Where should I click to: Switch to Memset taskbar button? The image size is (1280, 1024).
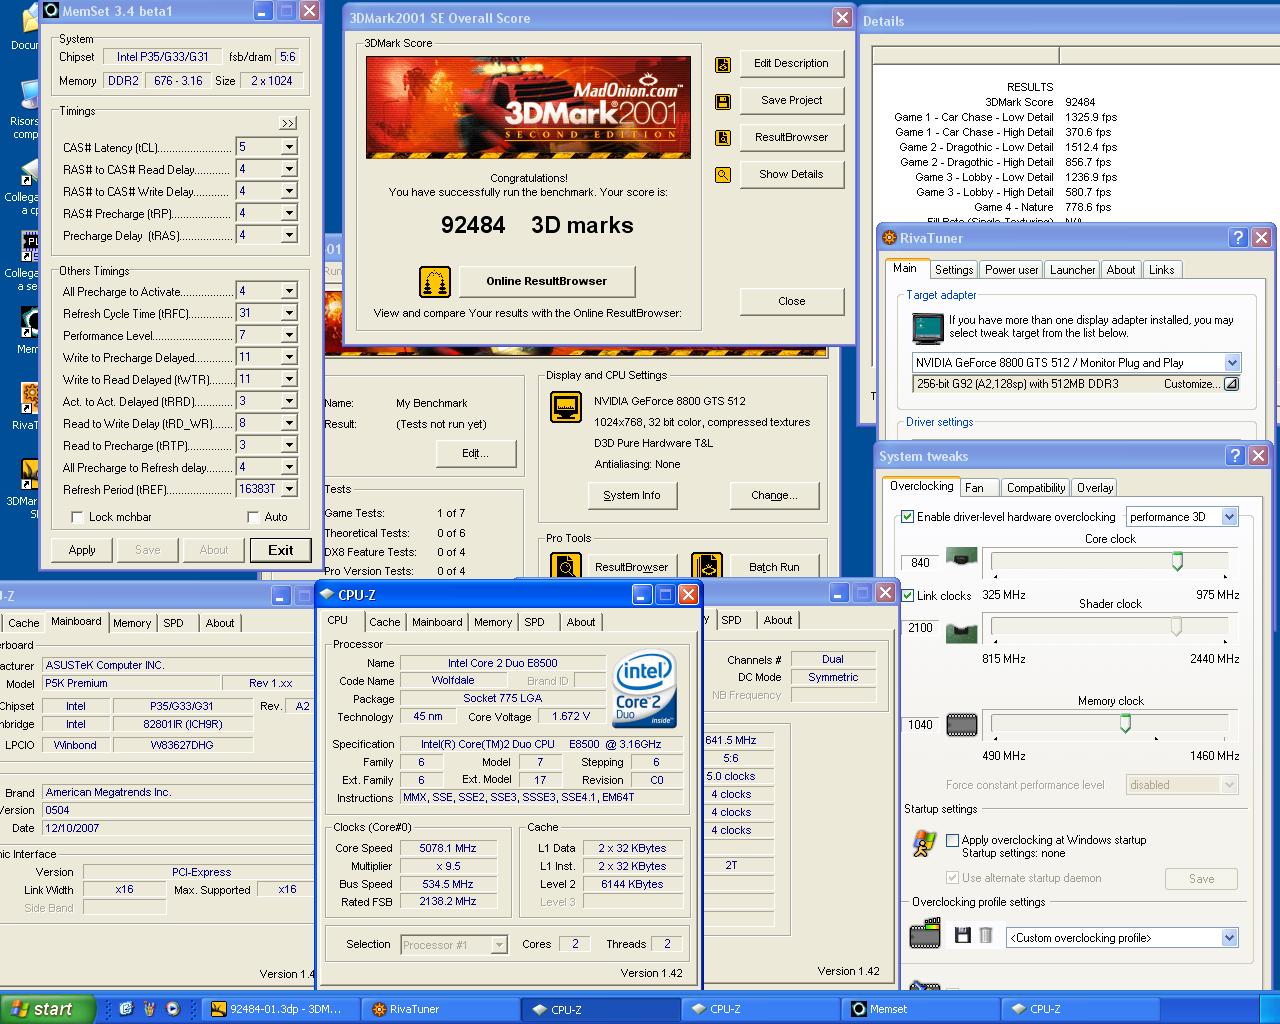(x=918, y=1009)
